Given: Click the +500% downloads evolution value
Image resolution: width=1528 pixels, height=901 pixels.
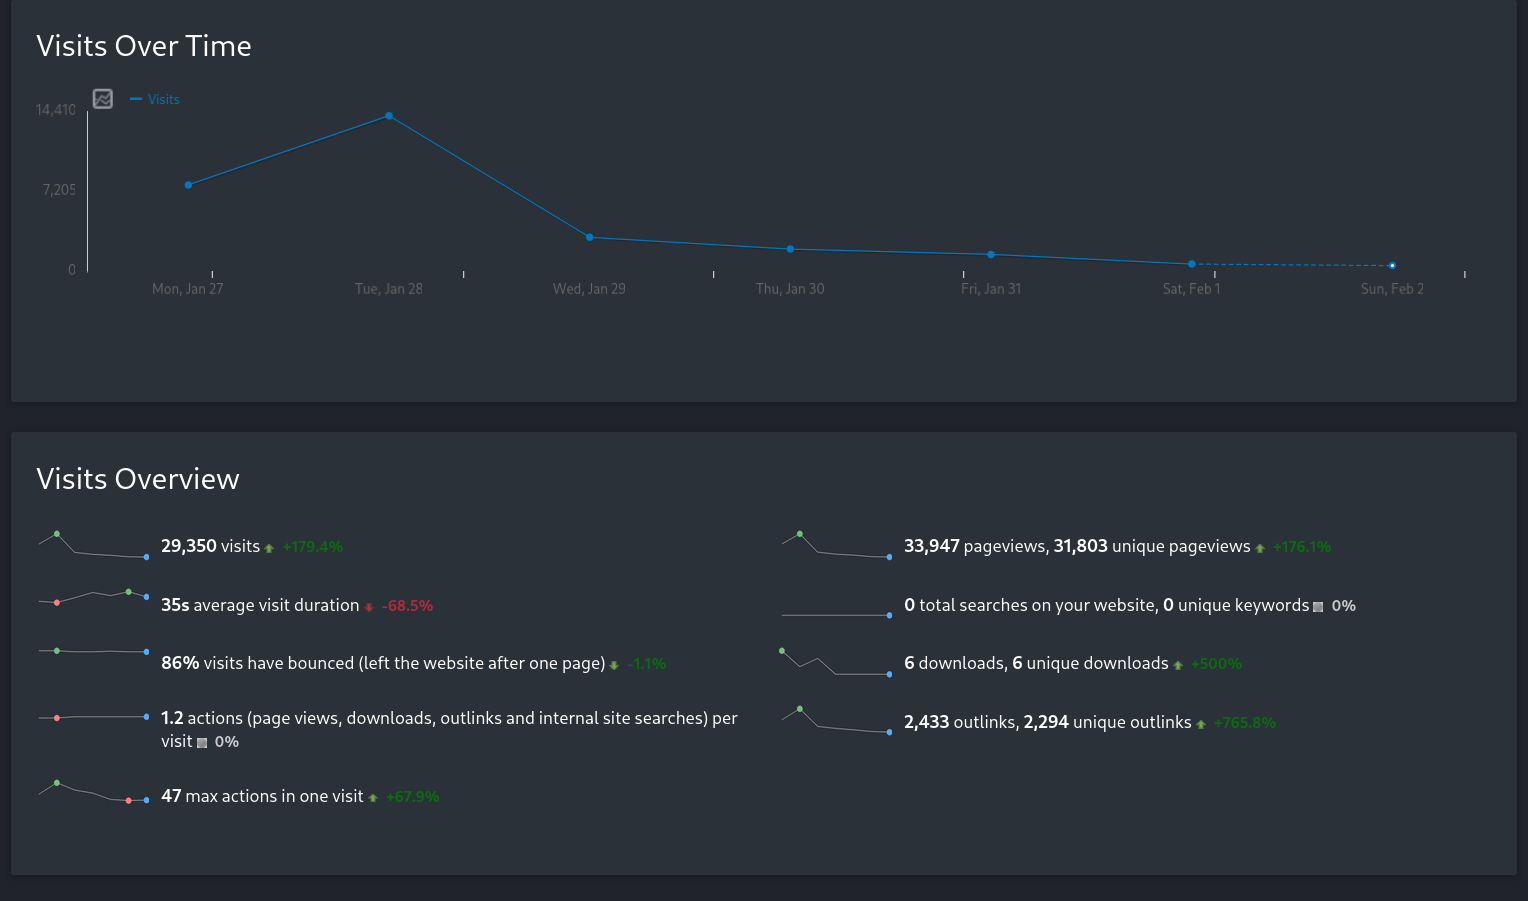Looking at the screenshot, I should 1216,664.
